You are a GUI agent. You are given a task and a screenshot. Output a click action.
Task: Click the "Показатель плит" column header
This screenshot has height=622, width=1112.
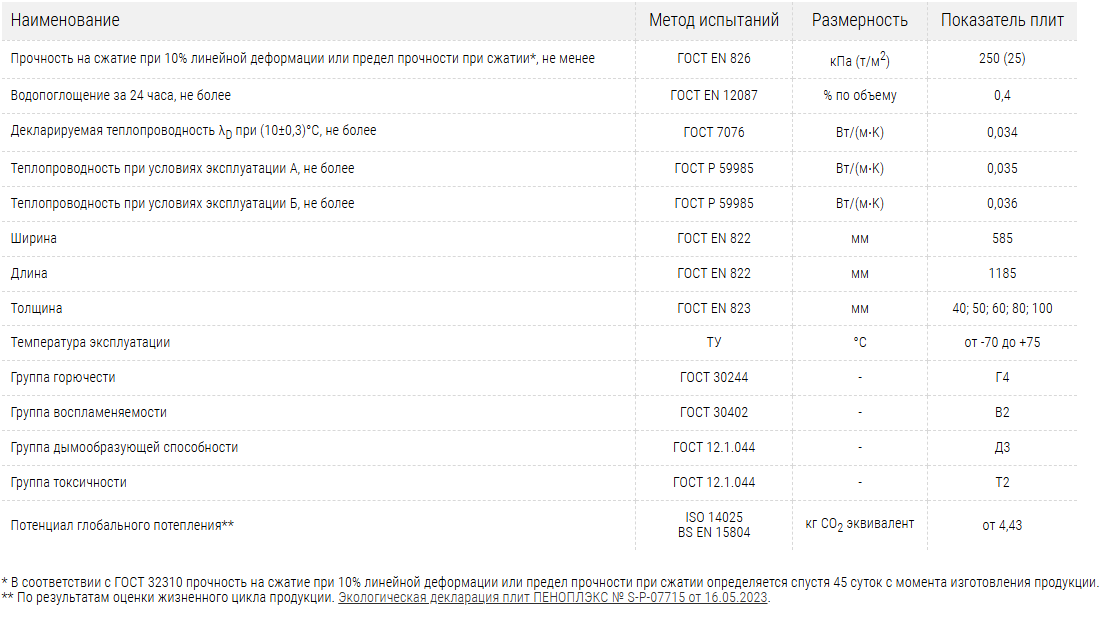point(1002,20)
